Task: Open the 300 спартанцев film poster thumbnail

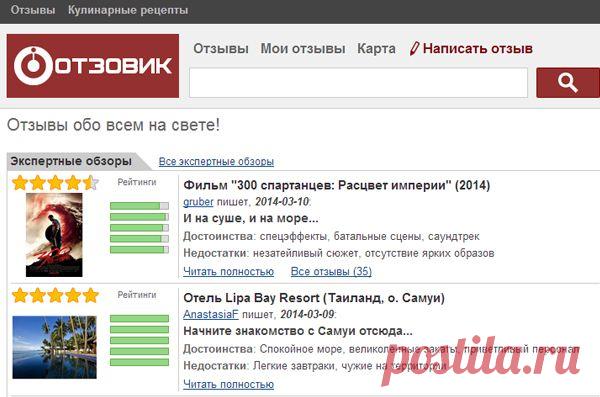Action: pos(54,235)
